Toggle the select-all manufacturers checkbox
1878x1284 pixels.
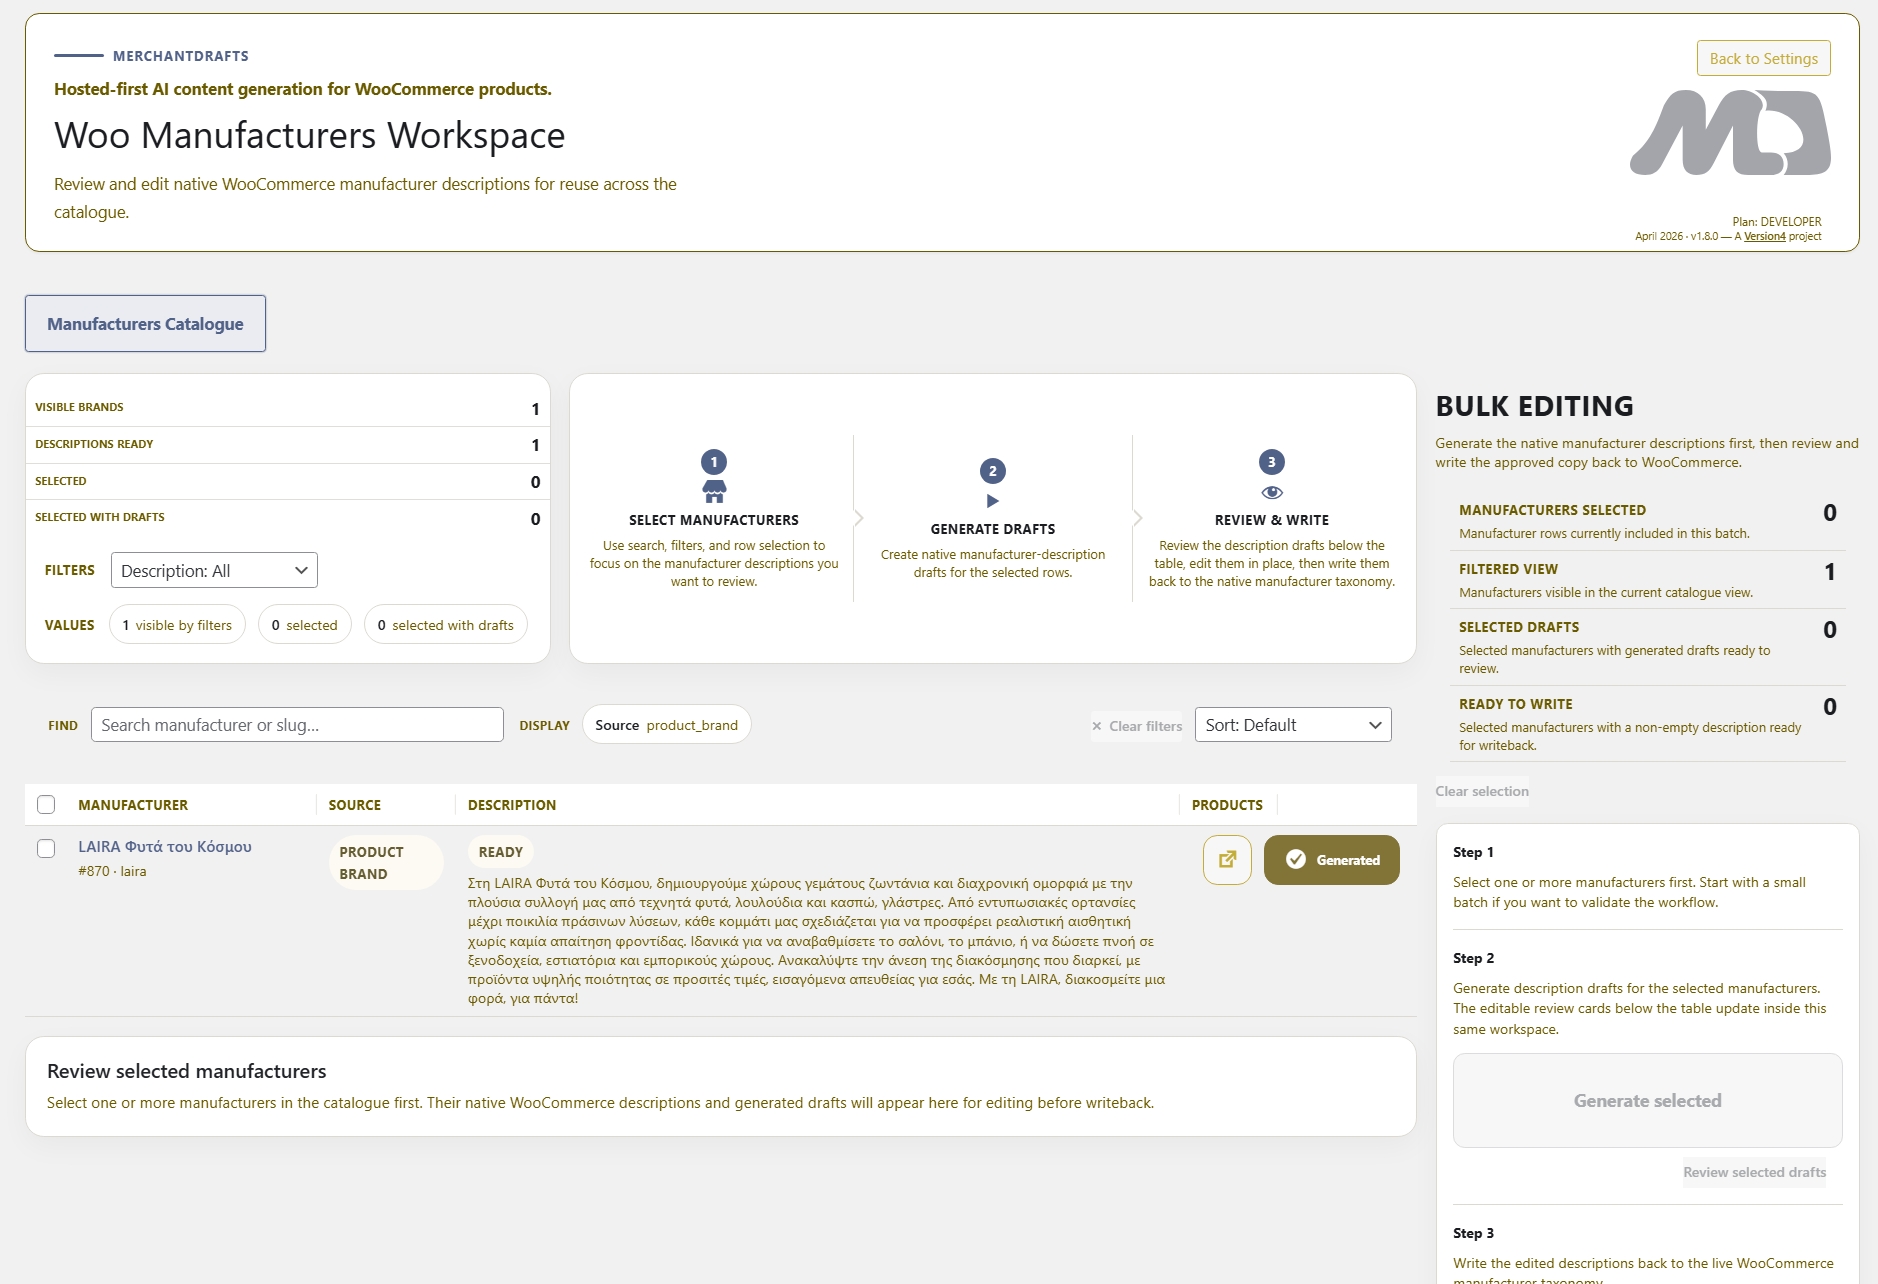pyautogui.click(x=46, y=805)
